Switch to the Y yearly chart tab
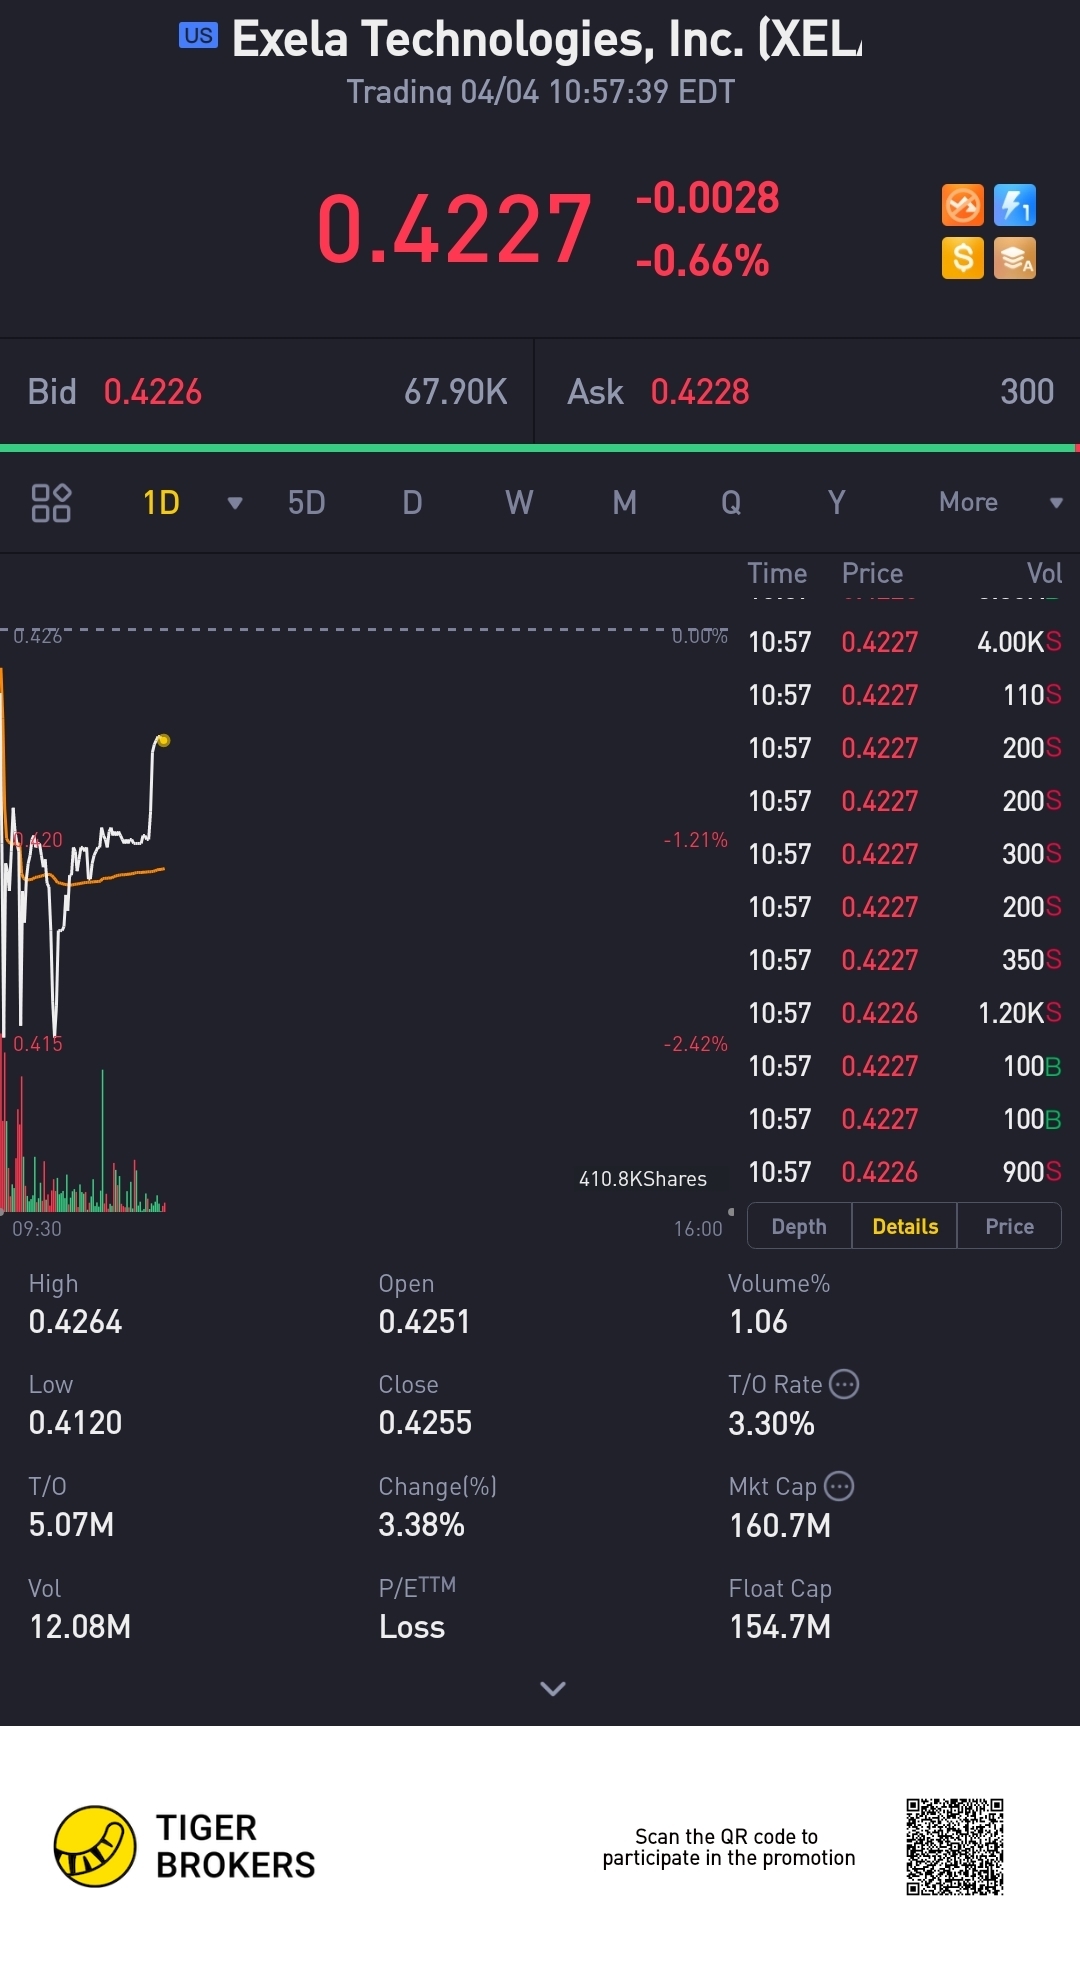This screenshot has height=1968, width=1080. coord(837,502)
